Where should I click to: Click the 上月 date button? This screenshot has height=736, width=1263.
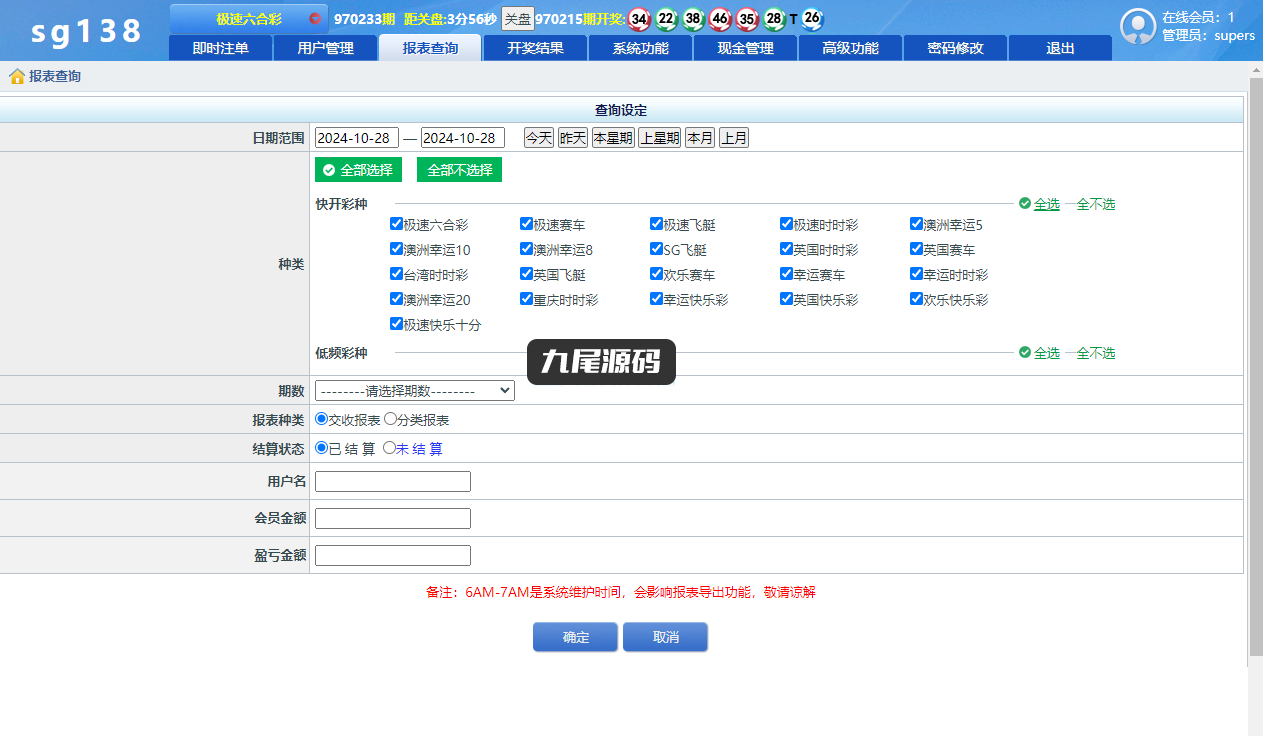(x=734, y=138)
